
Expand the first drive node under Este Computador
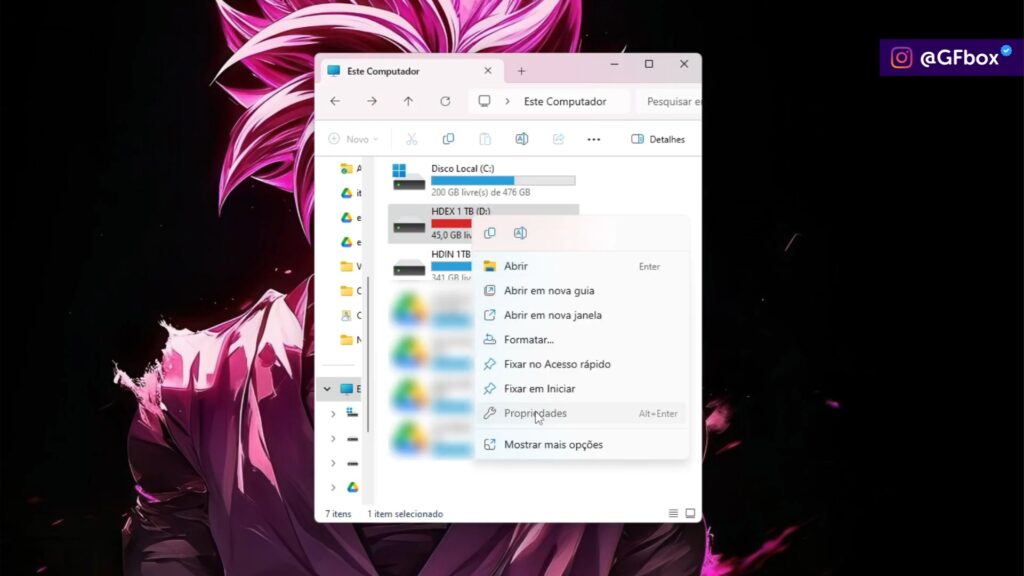[x=333, y=414]
